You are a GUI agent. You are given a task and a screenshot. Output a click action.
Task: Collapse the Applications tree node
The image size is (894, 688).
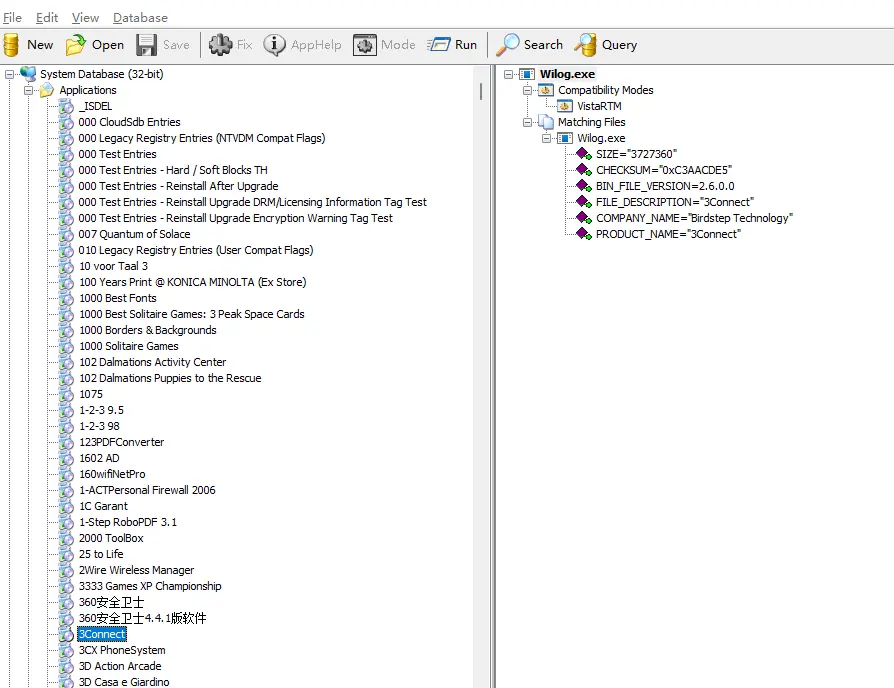pyautogui.click(x=28, y=90)
